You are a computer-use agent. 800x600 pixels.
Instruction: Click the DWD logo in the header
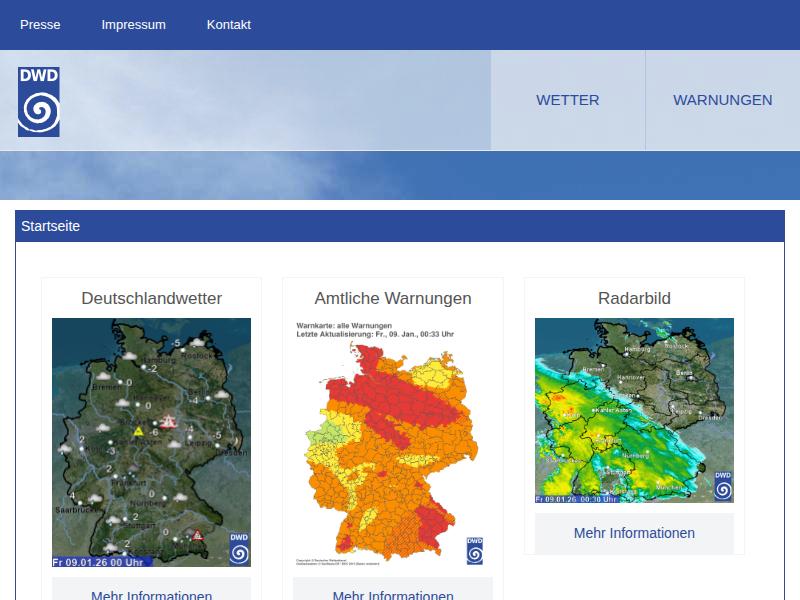point(39,102)
